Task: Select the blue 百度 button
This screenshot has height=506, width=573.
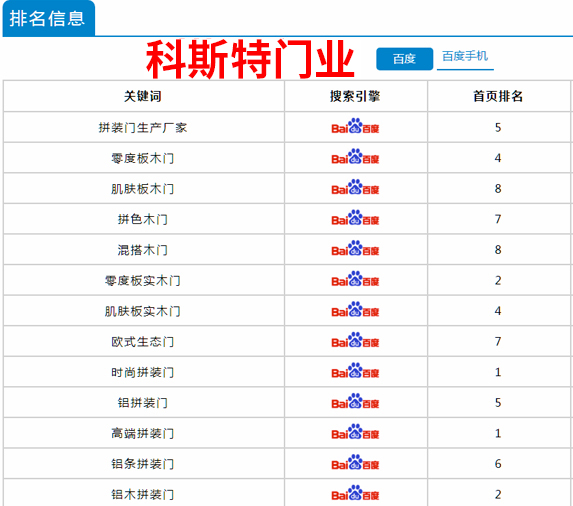Action: [x=405, y=58]
